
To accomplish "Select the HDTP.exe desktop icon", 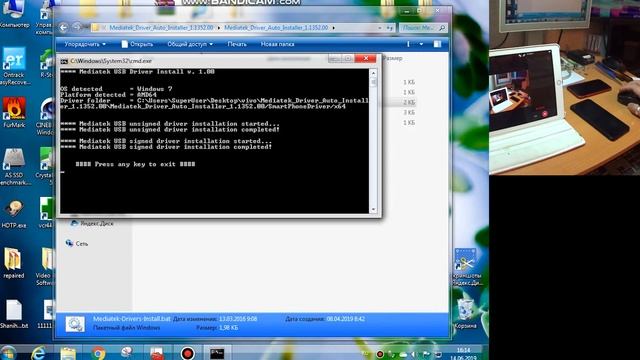I will click(14, 213).
